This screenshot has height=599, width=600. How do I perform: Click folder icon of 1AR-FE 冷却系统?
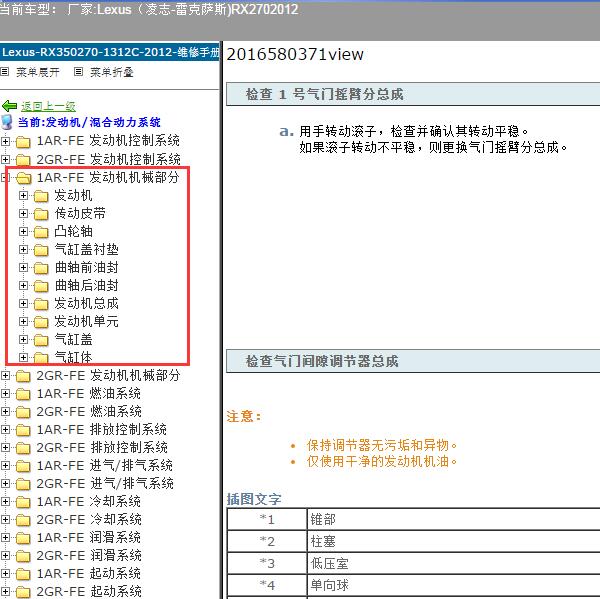[23, 502]
